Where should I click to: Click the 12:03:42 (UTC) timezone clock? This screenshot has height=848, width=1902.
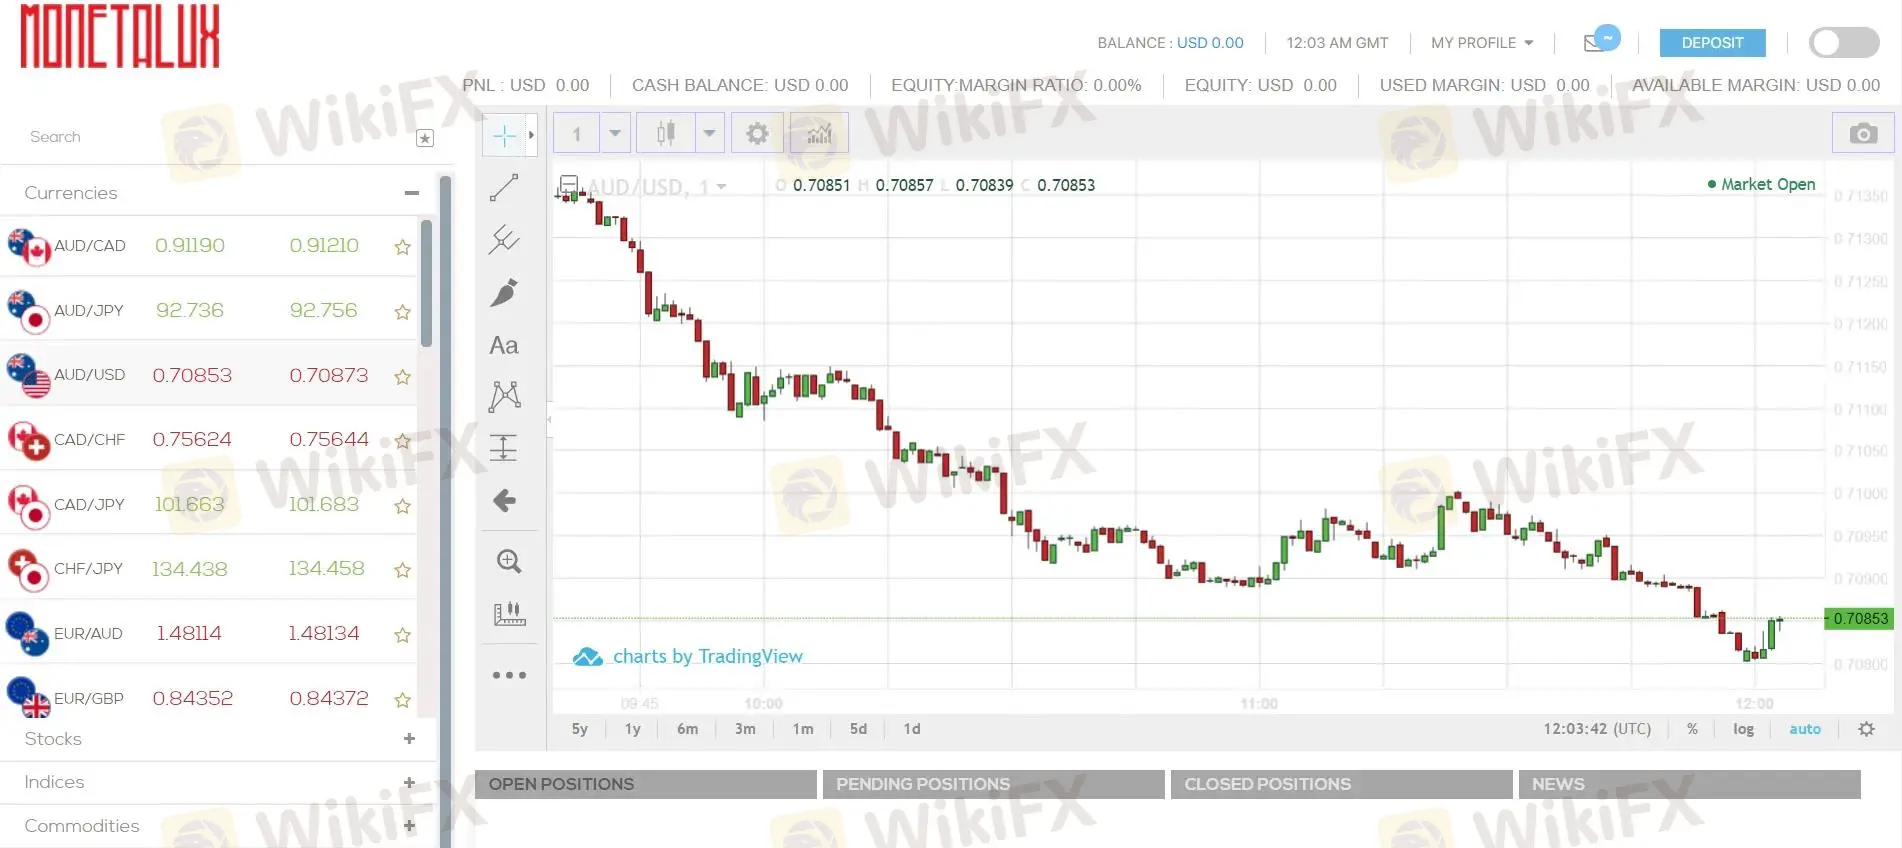pyautogui.click(x=1597, y=729)
